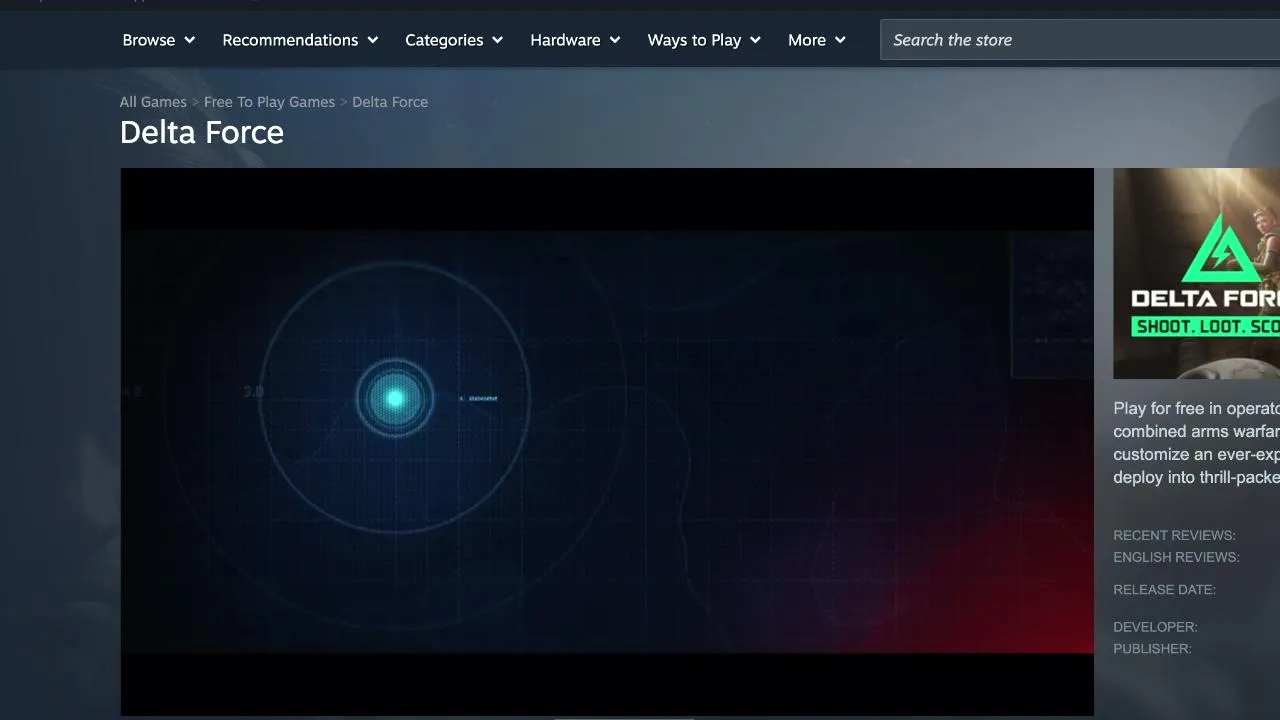Select the RECENT REVIEWS label
The height and width of the screenshot is (720, 1280).
point(1174,535)
